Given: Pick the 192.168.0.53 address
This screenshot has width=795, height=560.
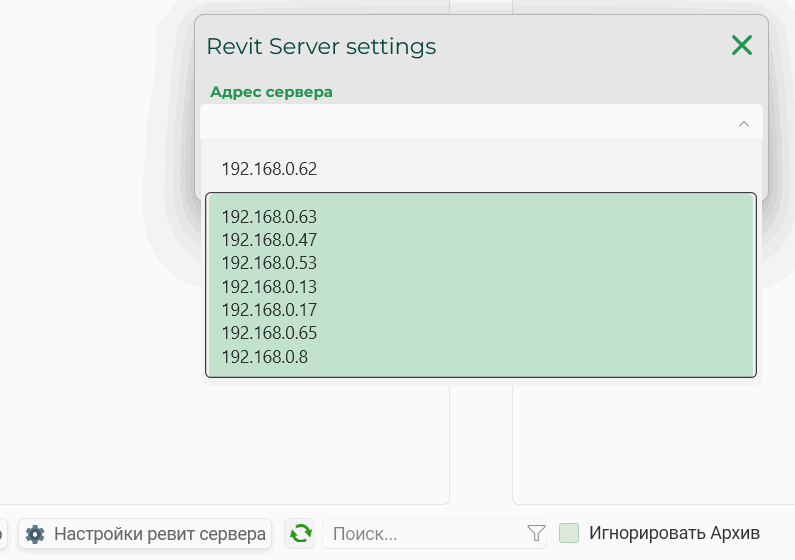Looking at the screenshot, I should coord(269,263).
